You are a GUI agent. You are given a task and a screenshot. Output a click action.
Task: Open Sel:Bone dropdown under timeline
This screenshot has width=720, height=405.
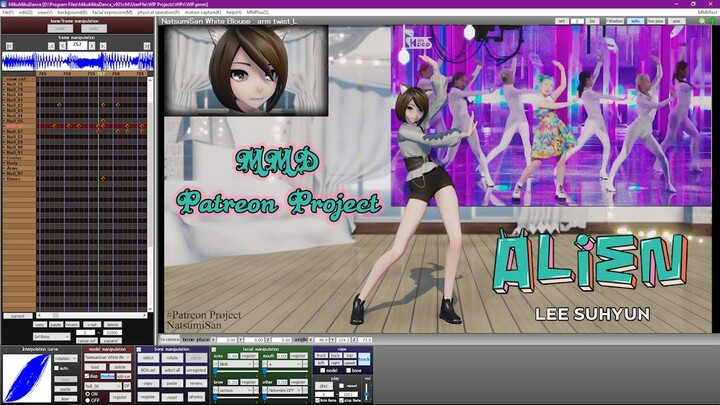(51, 337)
